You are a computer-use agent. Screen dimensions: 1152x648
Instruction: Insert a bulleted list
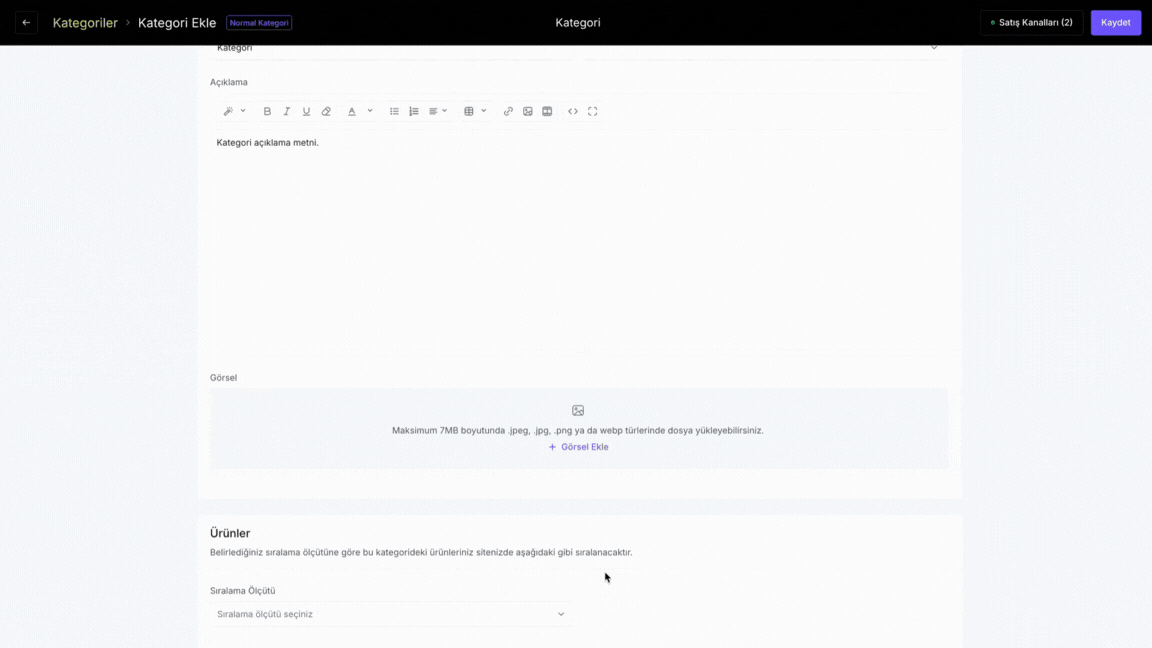point(395,112)
